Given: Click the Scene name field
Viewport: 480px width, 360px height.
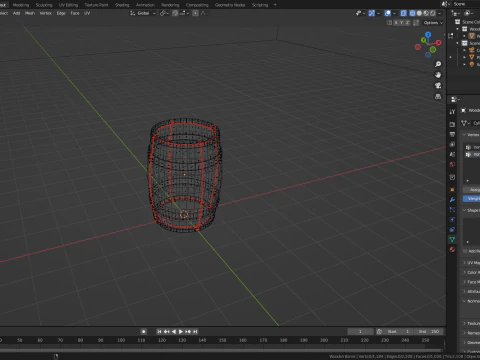Looking at the screenshot, I should [466, 4].
